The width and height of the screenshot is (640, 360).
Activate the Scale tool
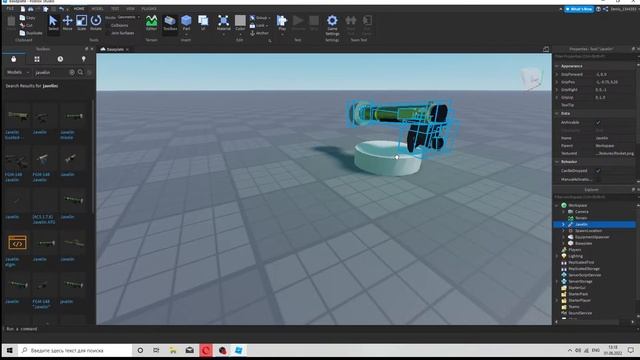[x=82, y=23]
